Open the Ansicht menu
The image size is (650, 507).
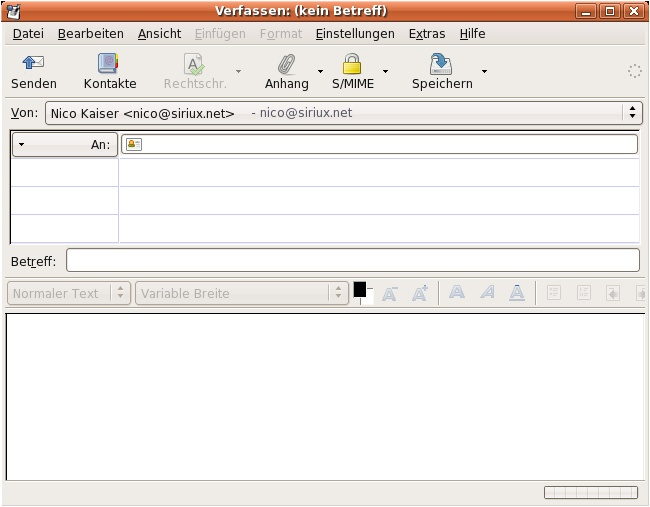tap(160, 34)
